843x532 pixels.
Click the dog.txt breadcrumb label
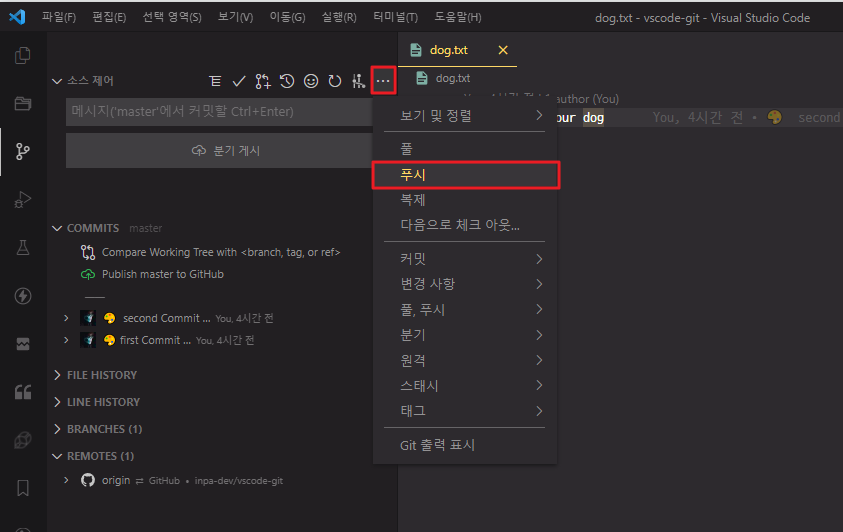453,78
